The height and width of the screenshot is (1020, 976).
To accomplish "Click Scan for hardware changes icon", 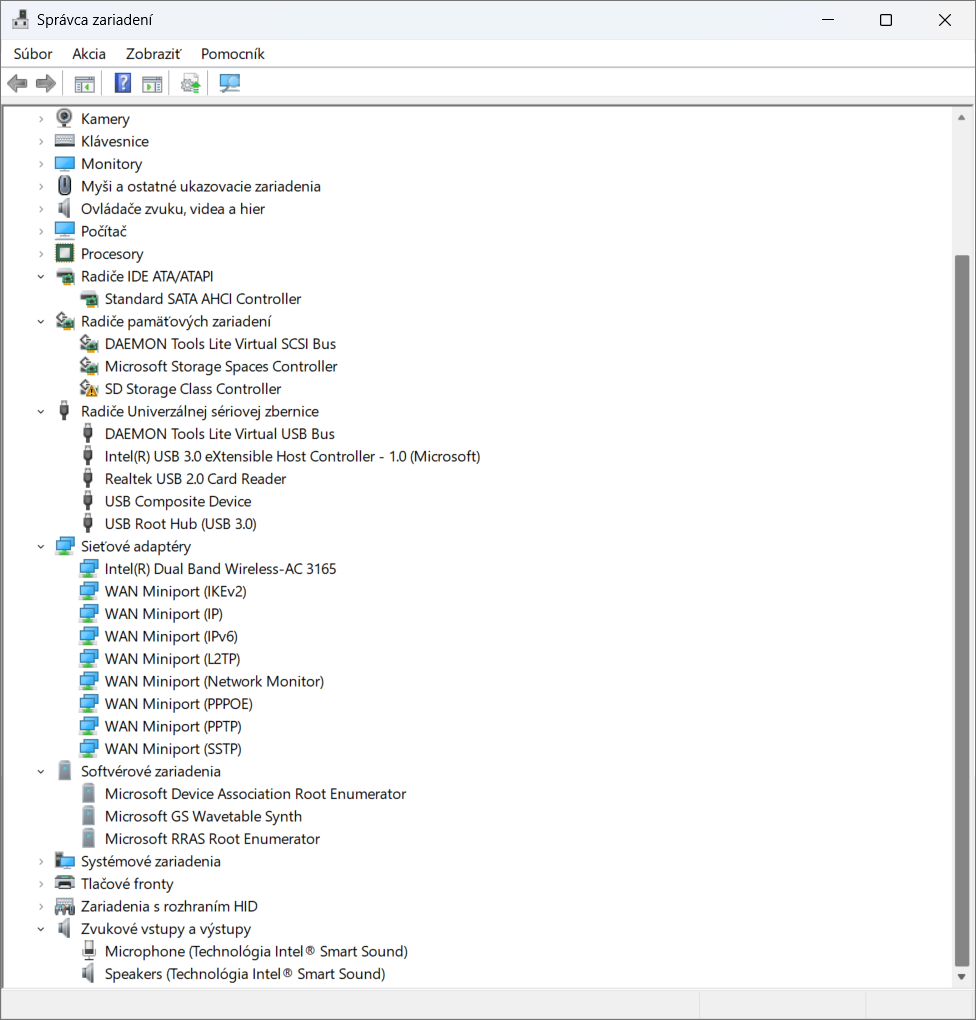I will 230,84.
